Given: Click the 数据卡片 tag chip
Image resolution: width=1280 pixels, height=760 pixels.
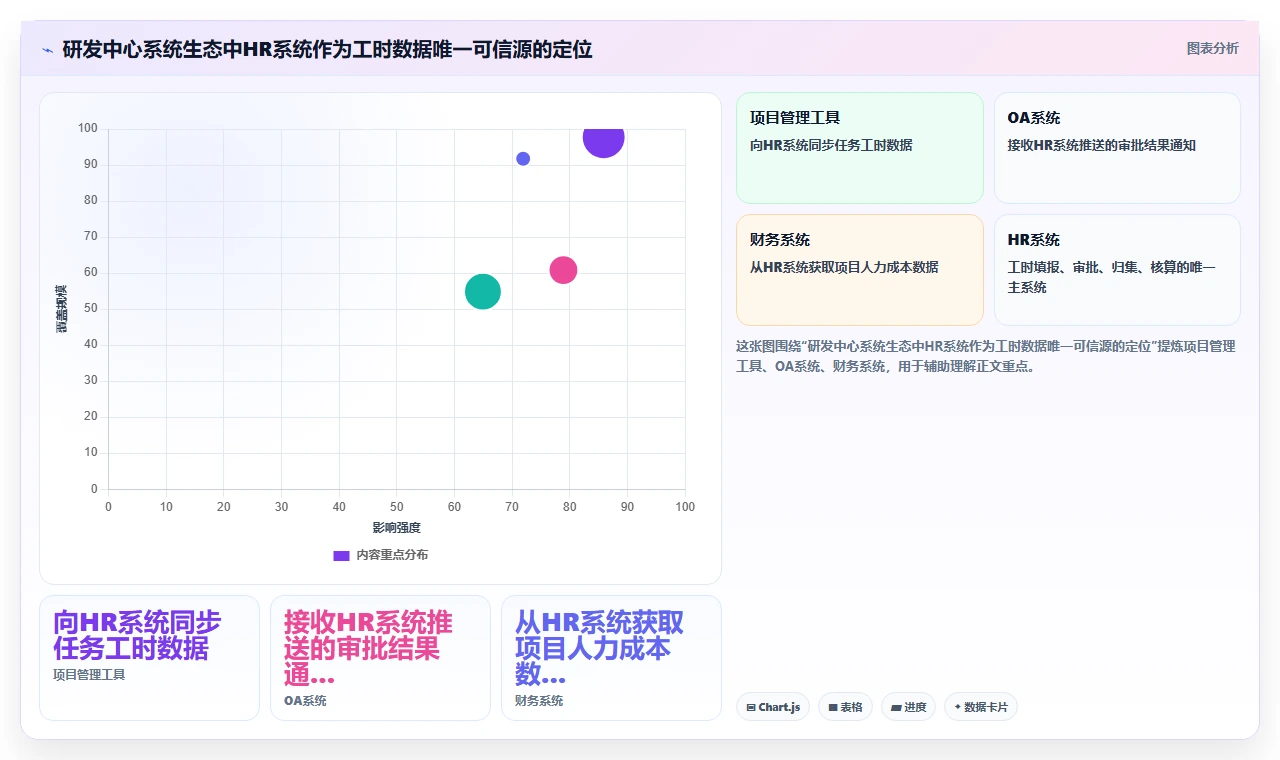Looking at the screenshot, I should click(x=981, y=707).
